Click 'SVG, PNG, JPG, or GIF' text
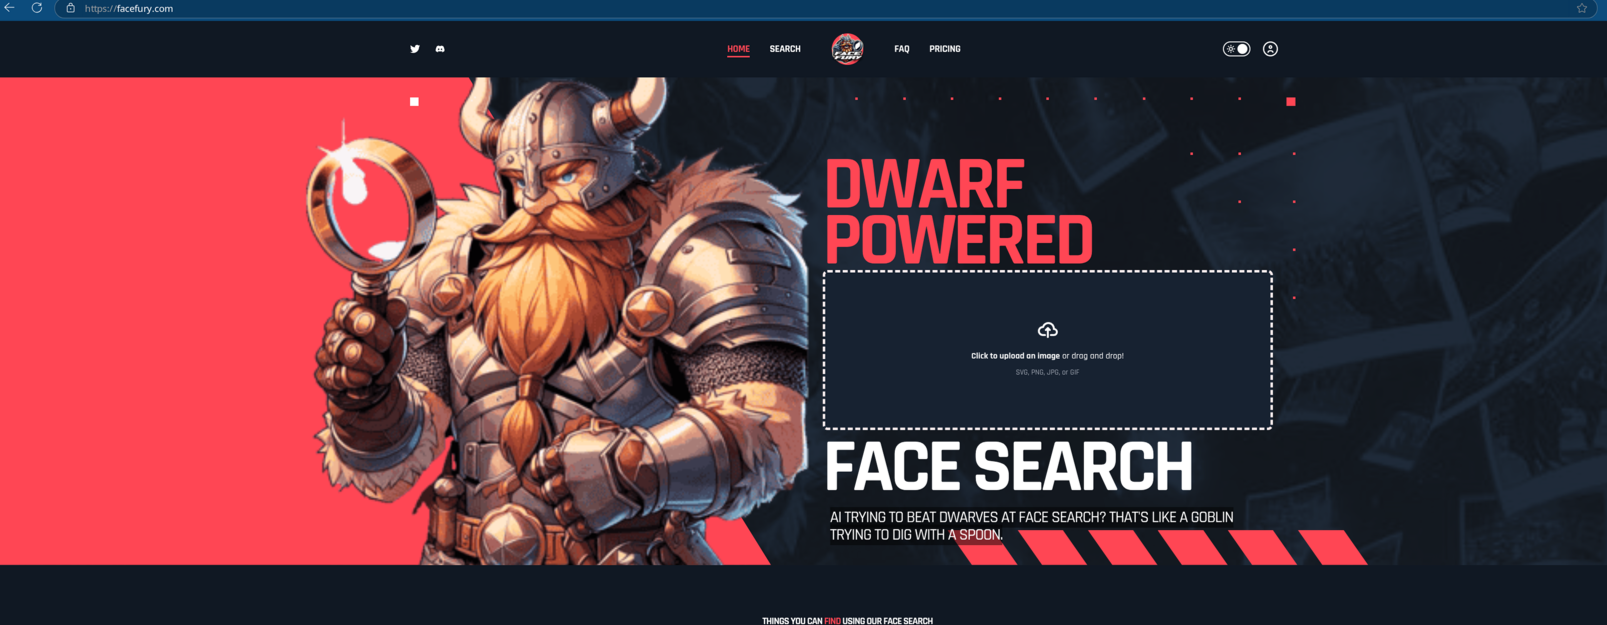 click(1047, 372)
